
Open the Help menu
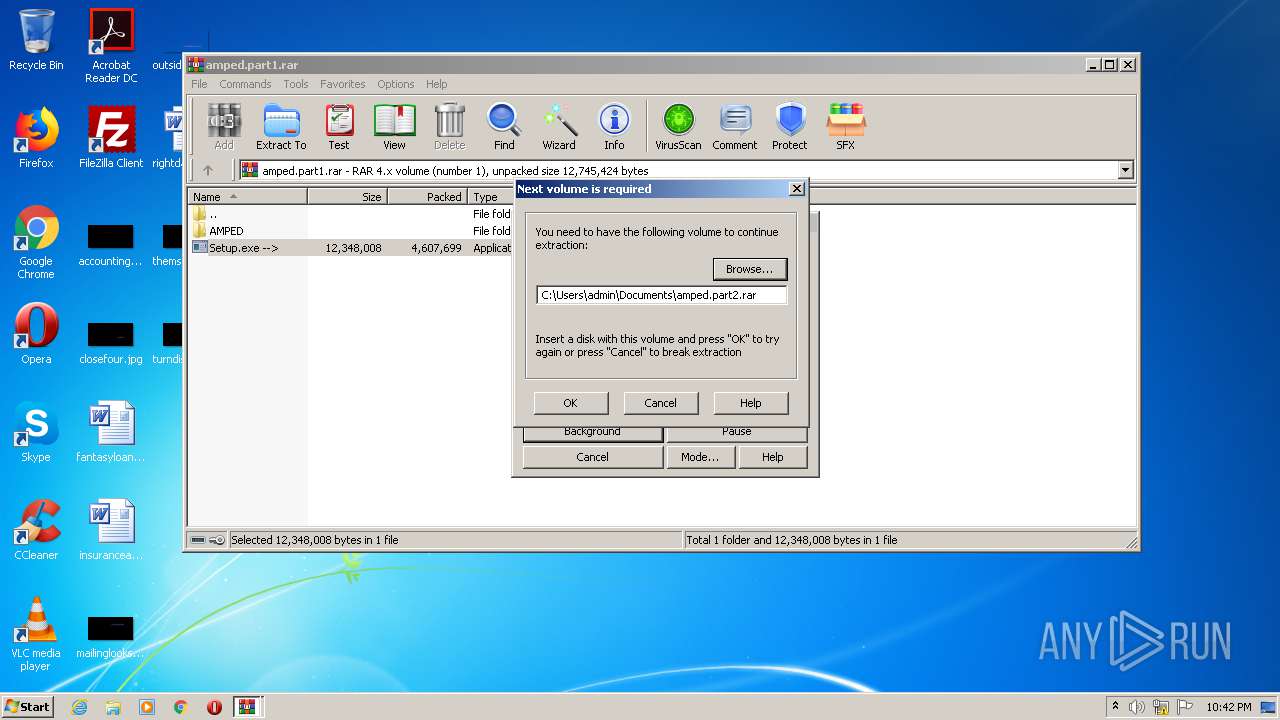coord(437,84)
